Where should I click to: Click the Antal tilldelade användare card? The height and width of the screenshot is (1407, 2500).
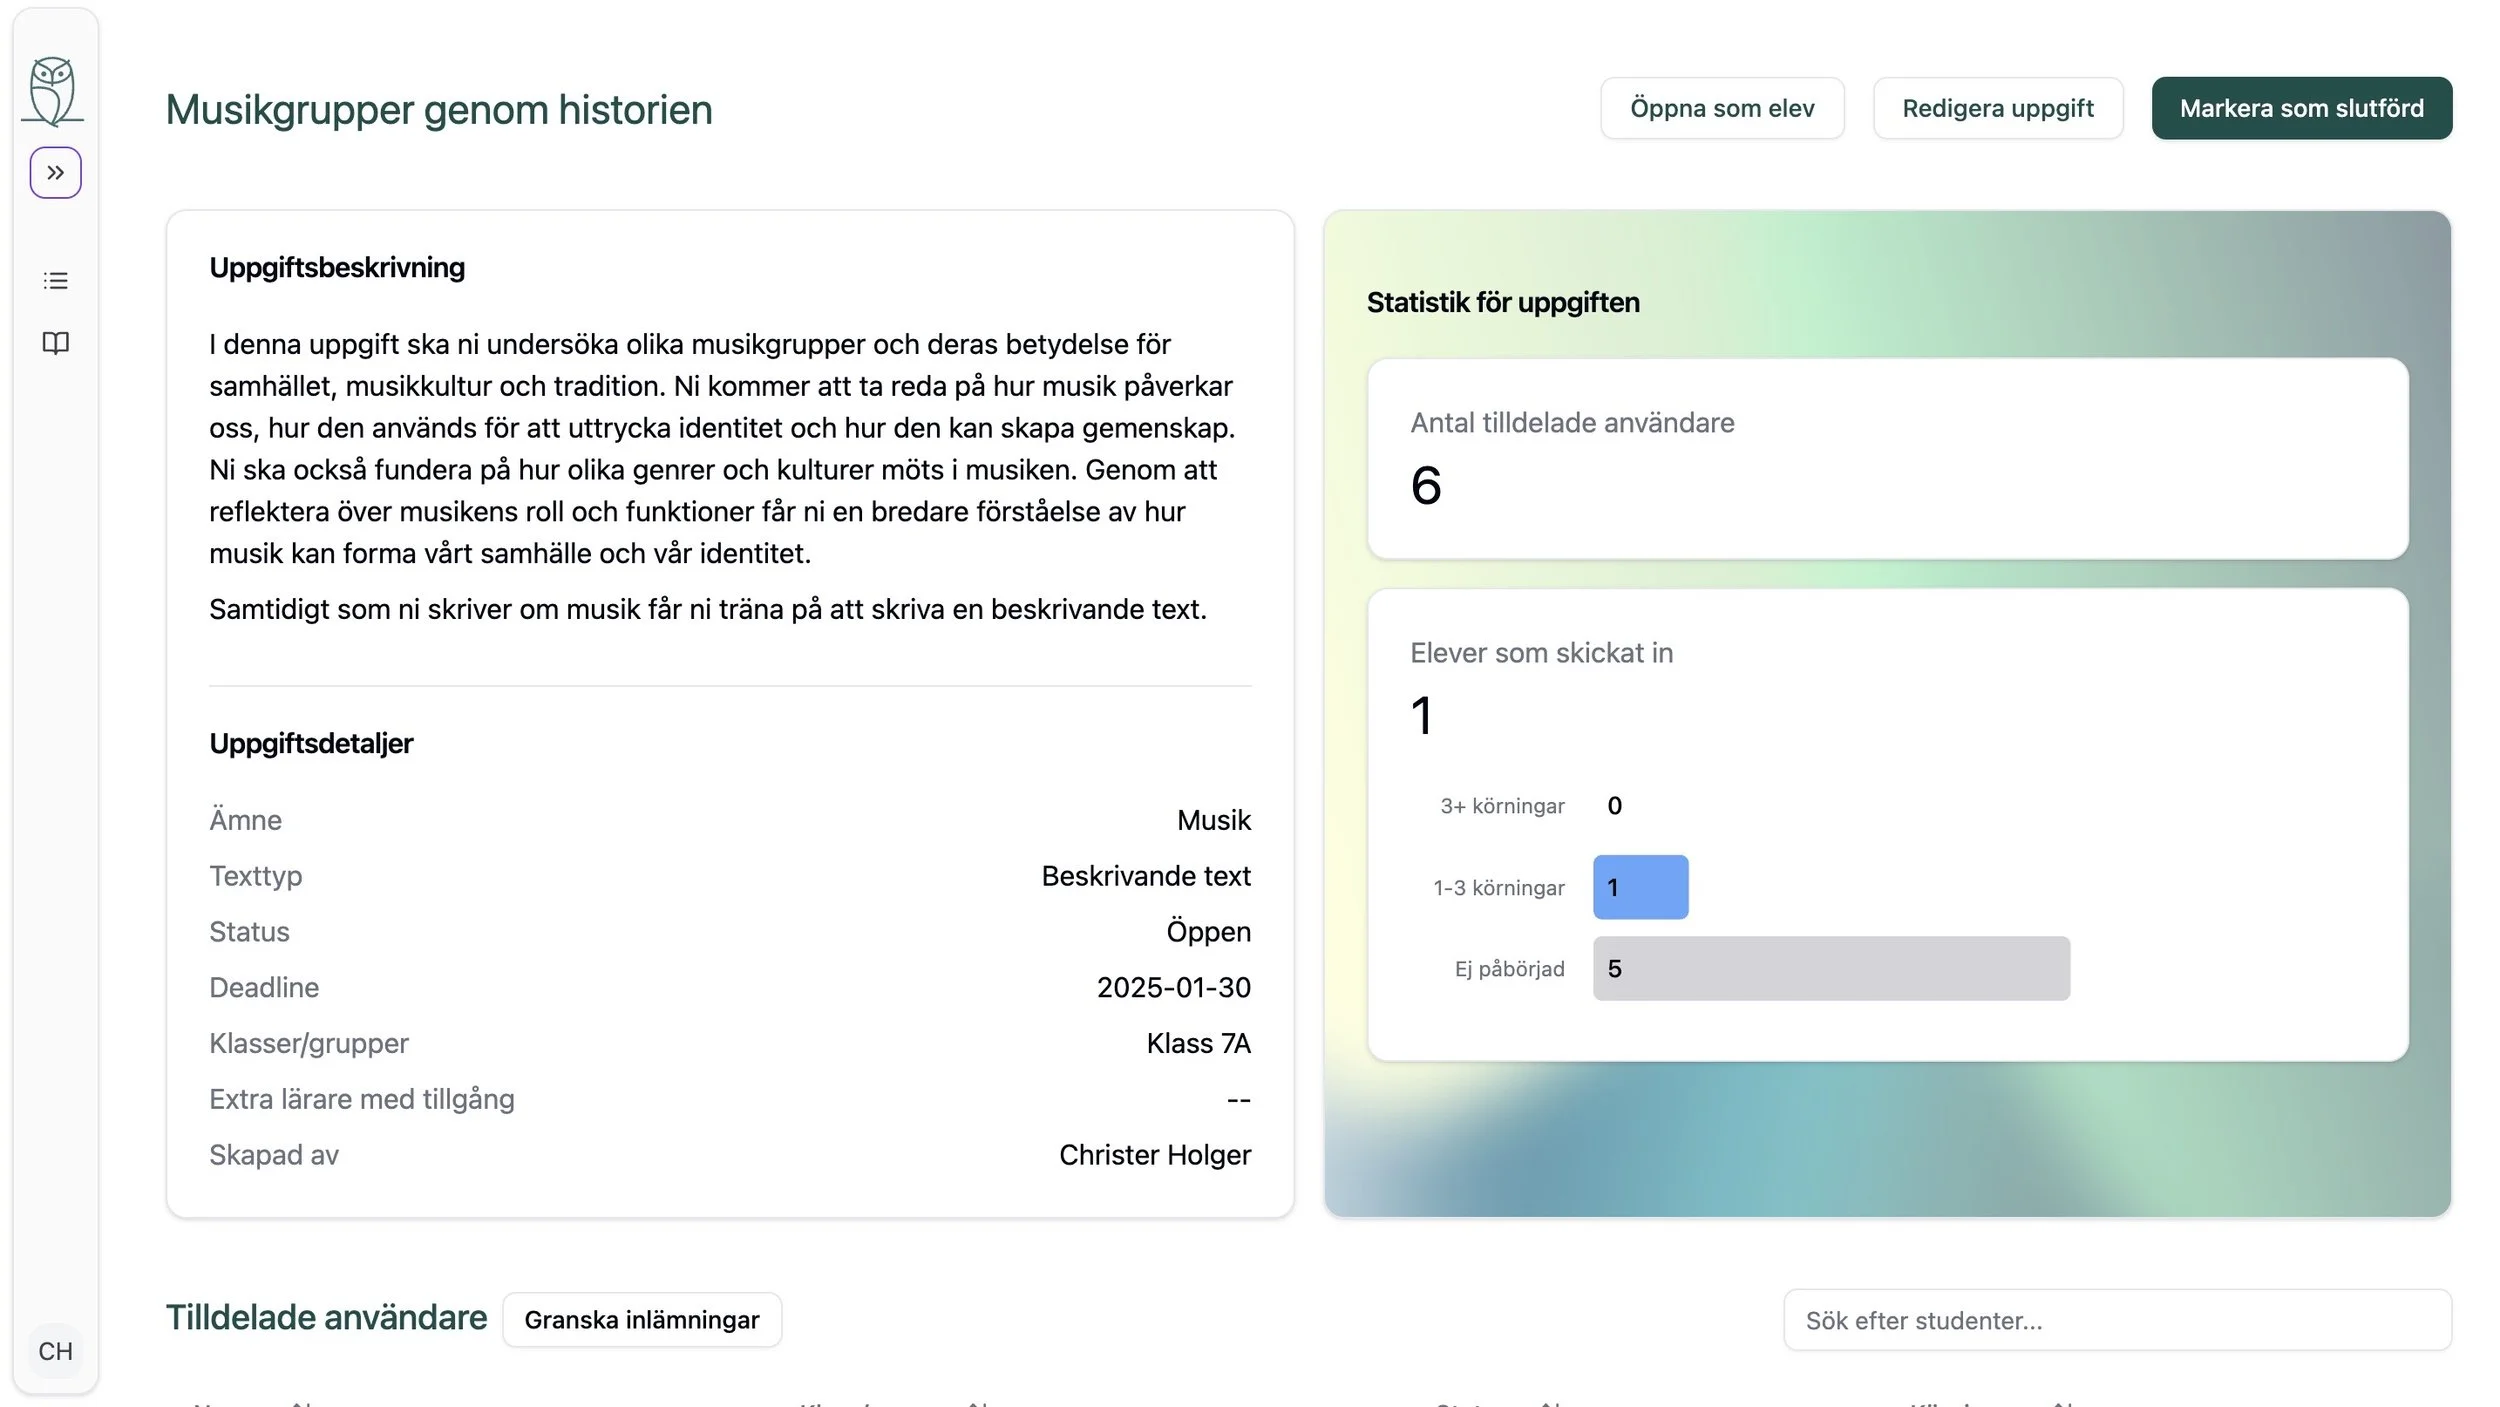(x=1886, y=458)
